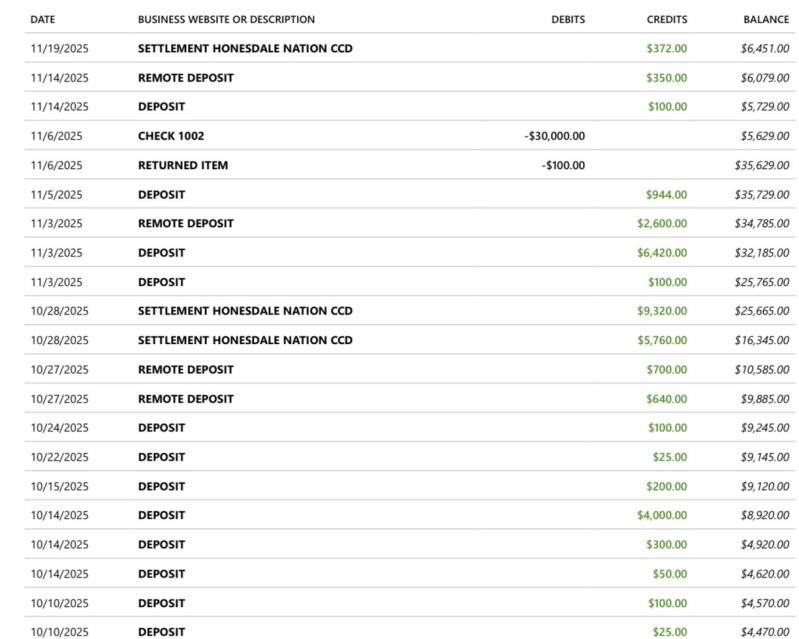Select the $6,451.00 balance value
The height and width of the screenshot is (639, 799).
click(765, 48)
